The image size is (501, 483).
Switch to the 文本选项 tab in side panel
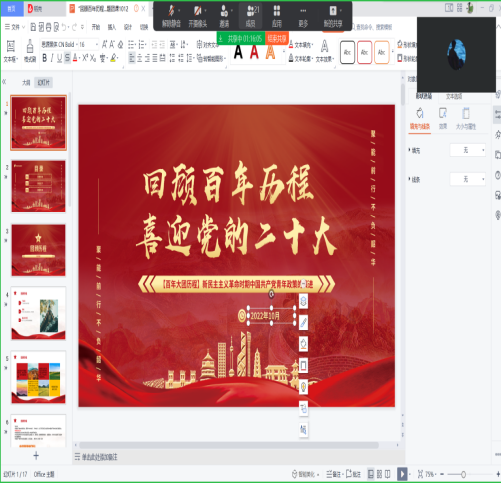click(454, 96)
